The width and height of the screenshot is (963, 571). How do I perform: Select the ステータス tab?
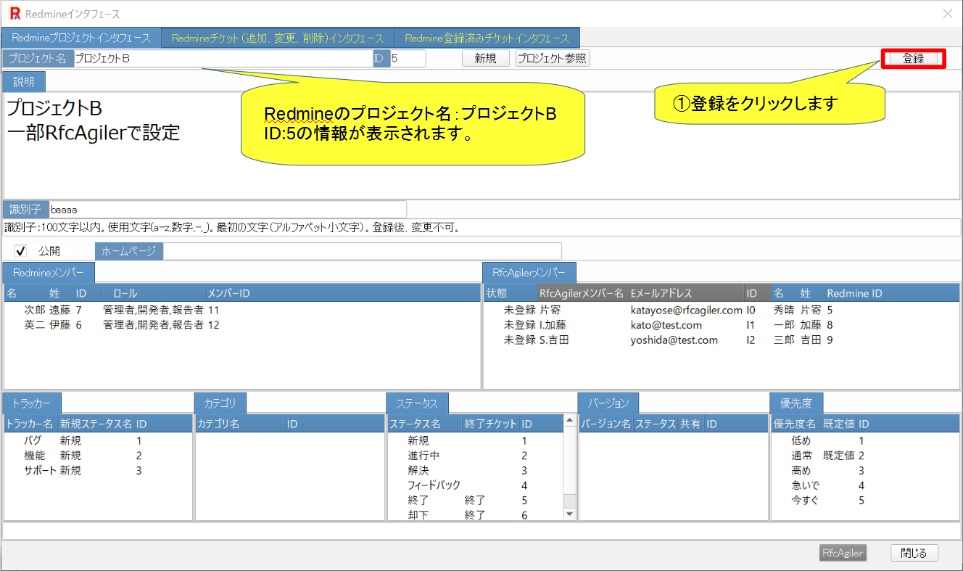(417, 403)
